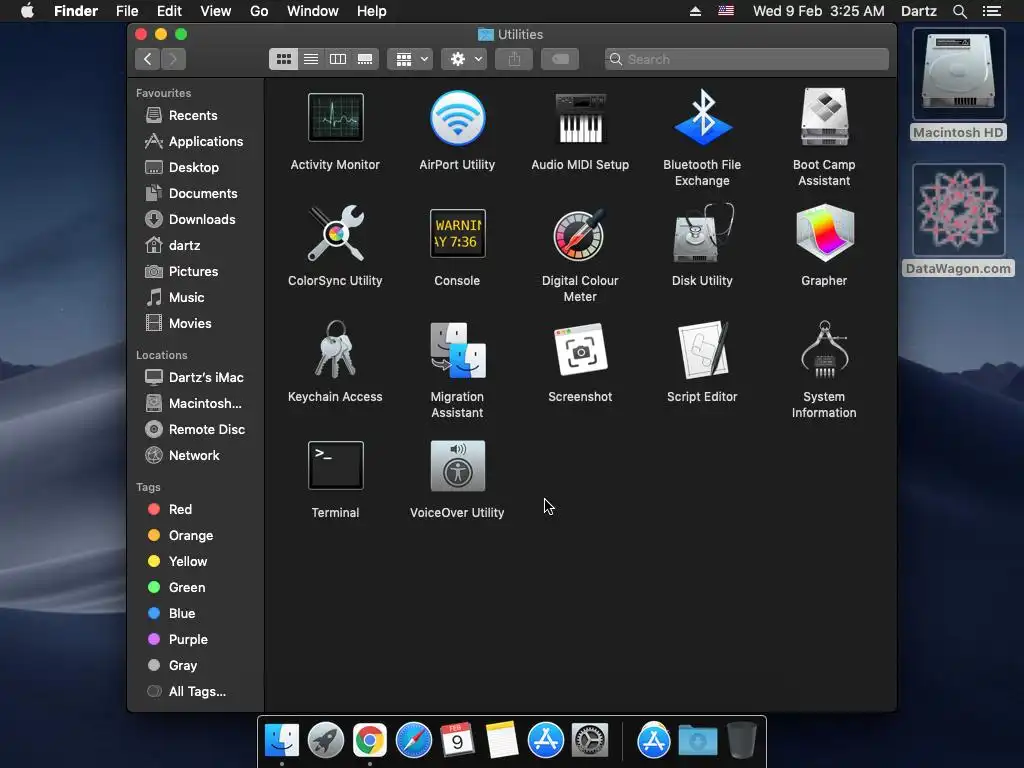Open the gear action menu
Screen dimensions: 1024x768
[x=464, y=59]
